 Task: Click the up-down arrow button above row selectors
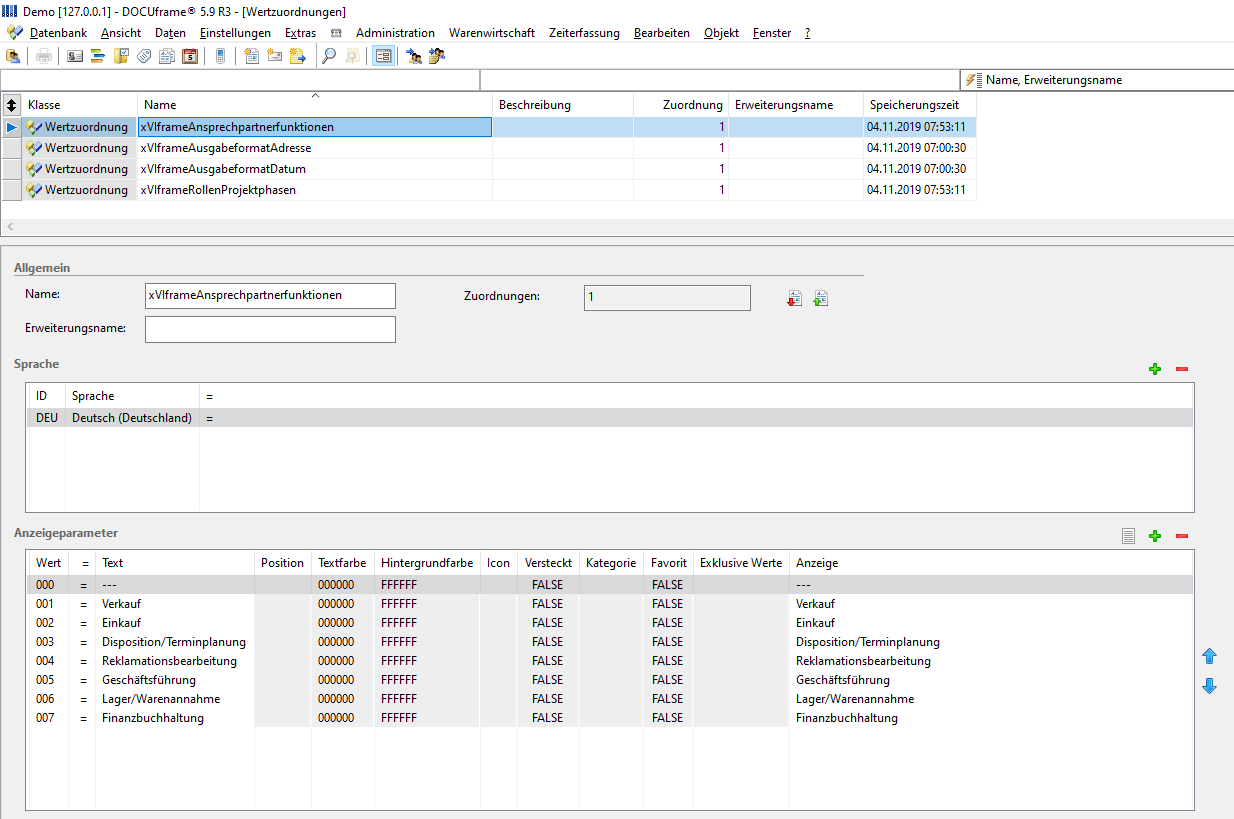tap(11, 104)
